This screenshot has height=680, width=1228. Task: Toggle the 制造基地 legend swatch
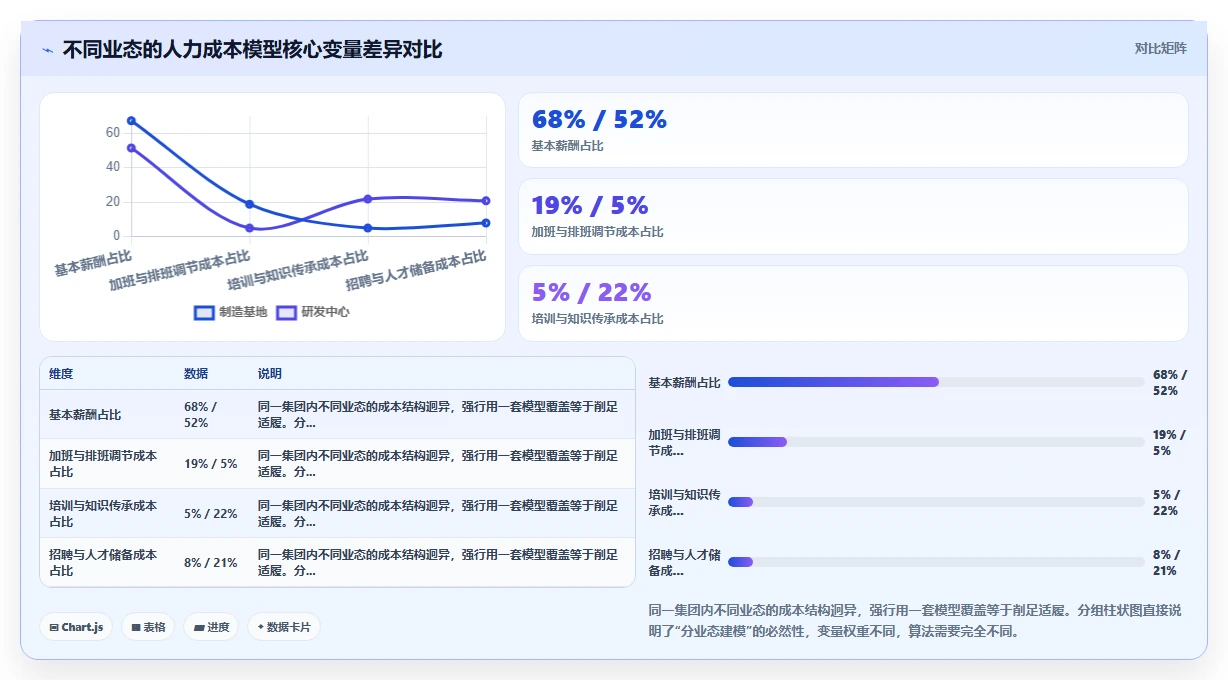204,312
